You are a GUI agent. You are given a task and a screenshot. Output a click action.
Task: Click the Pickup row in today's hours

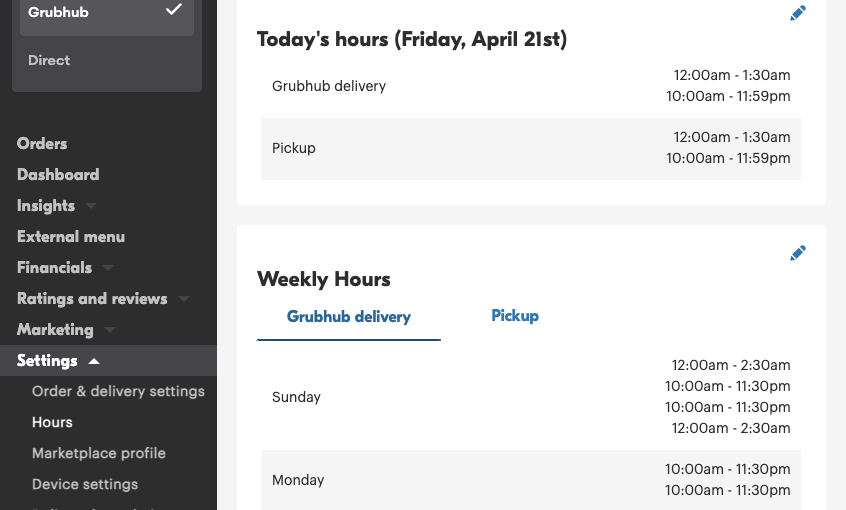531,148
